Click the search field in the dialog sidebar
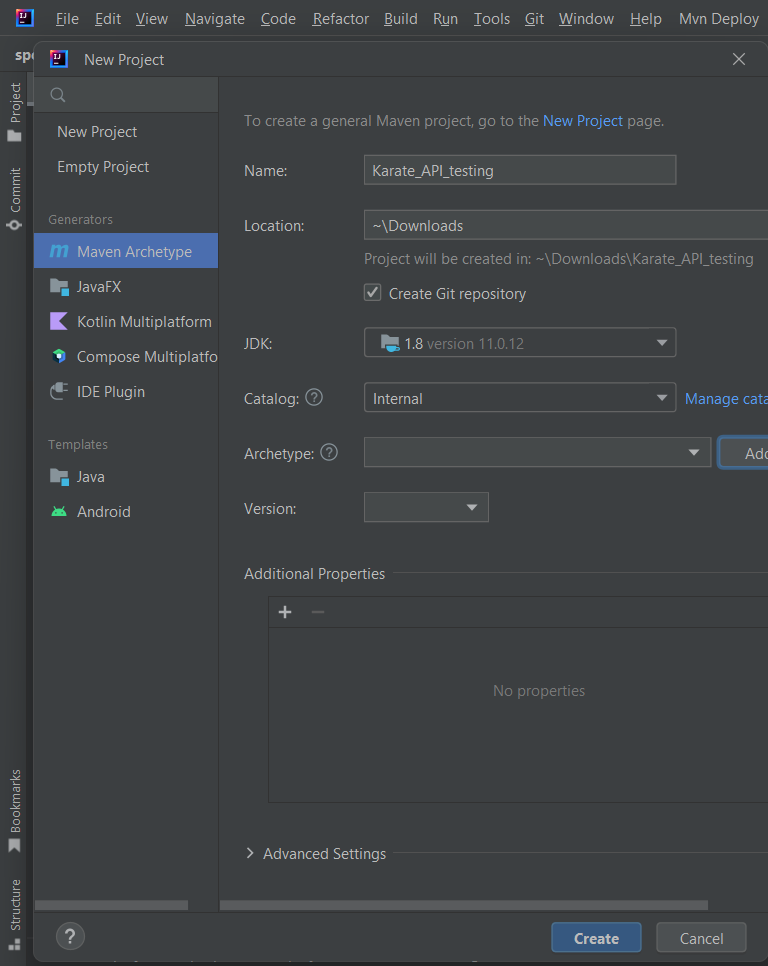This screenshot has width=768, height=966. click(126, 95)
